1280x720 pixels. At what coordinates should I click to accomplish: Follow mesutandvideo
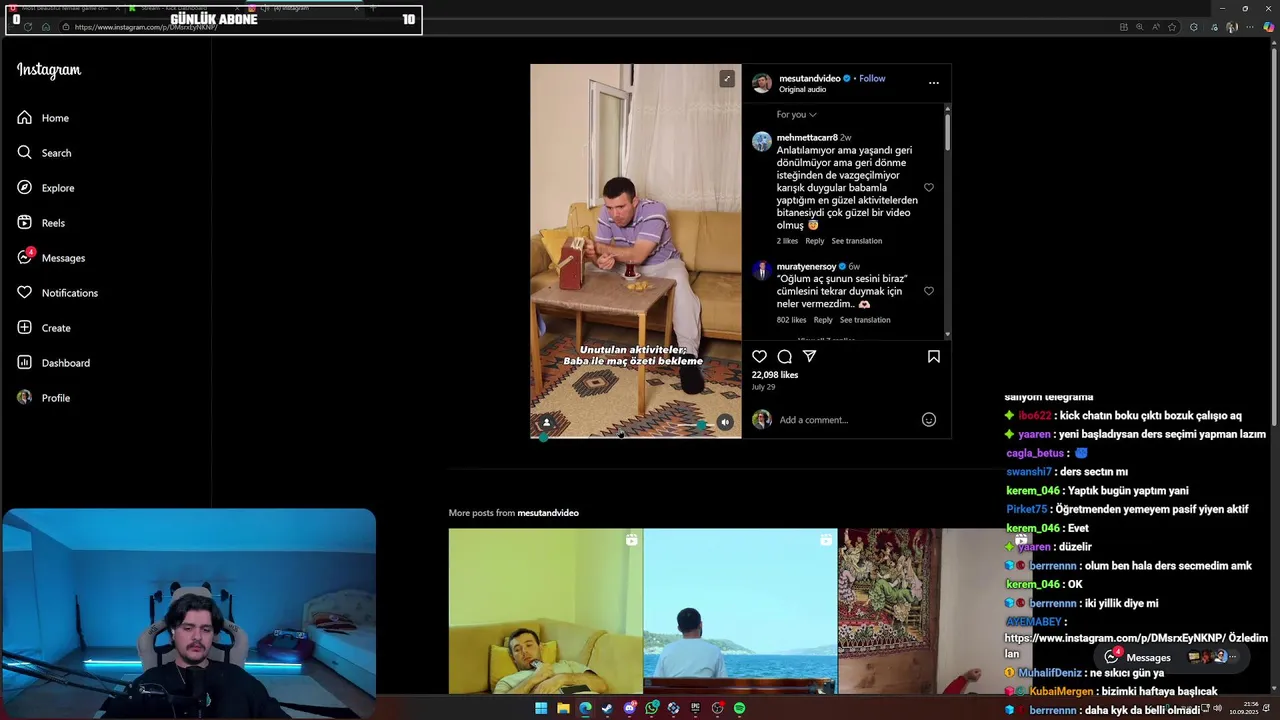(x=872, y=78)
